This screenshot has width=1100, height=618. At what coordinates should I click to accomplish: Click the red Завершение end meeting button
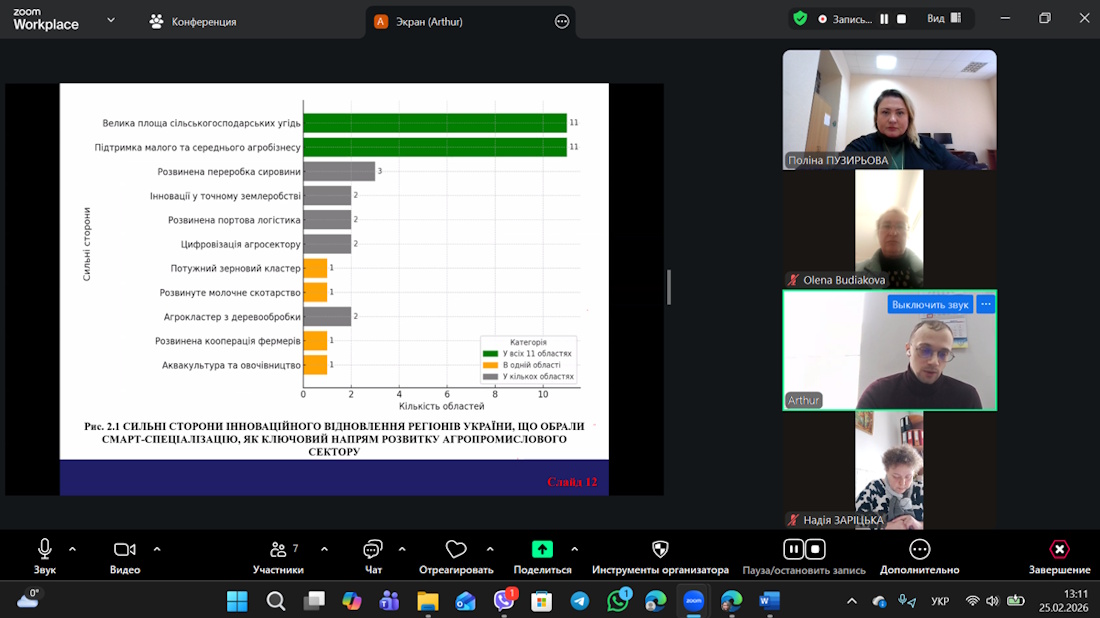pyautogui.click(x=1059, y=549)
